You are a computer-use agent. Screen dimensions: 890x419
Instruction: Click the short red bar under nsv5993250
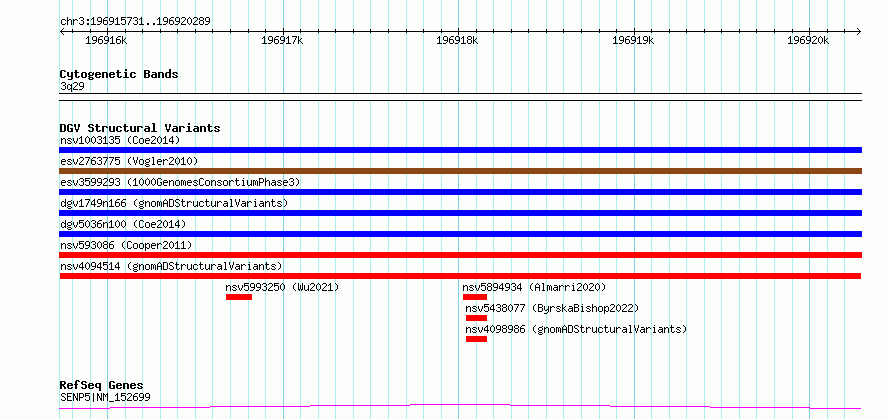click(x=239, y=297)
